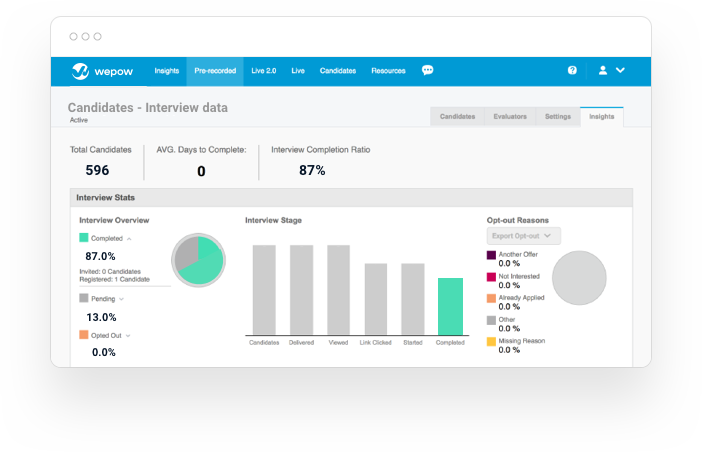Click the Link Clicked bar
Viewport: 702px width, 452px height.
[376, 299]
